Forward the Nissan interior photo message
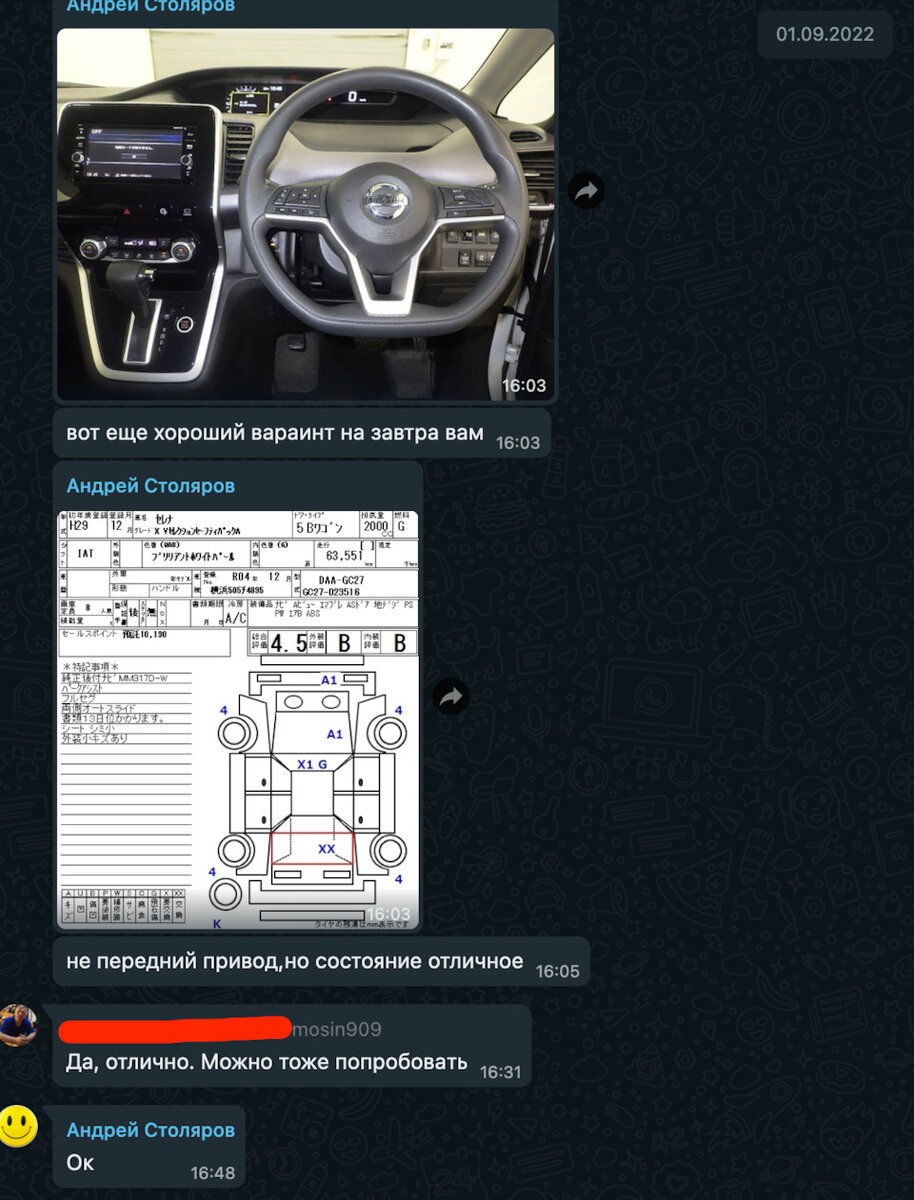This screenshot has width=914, height=1200. (586, 189)
